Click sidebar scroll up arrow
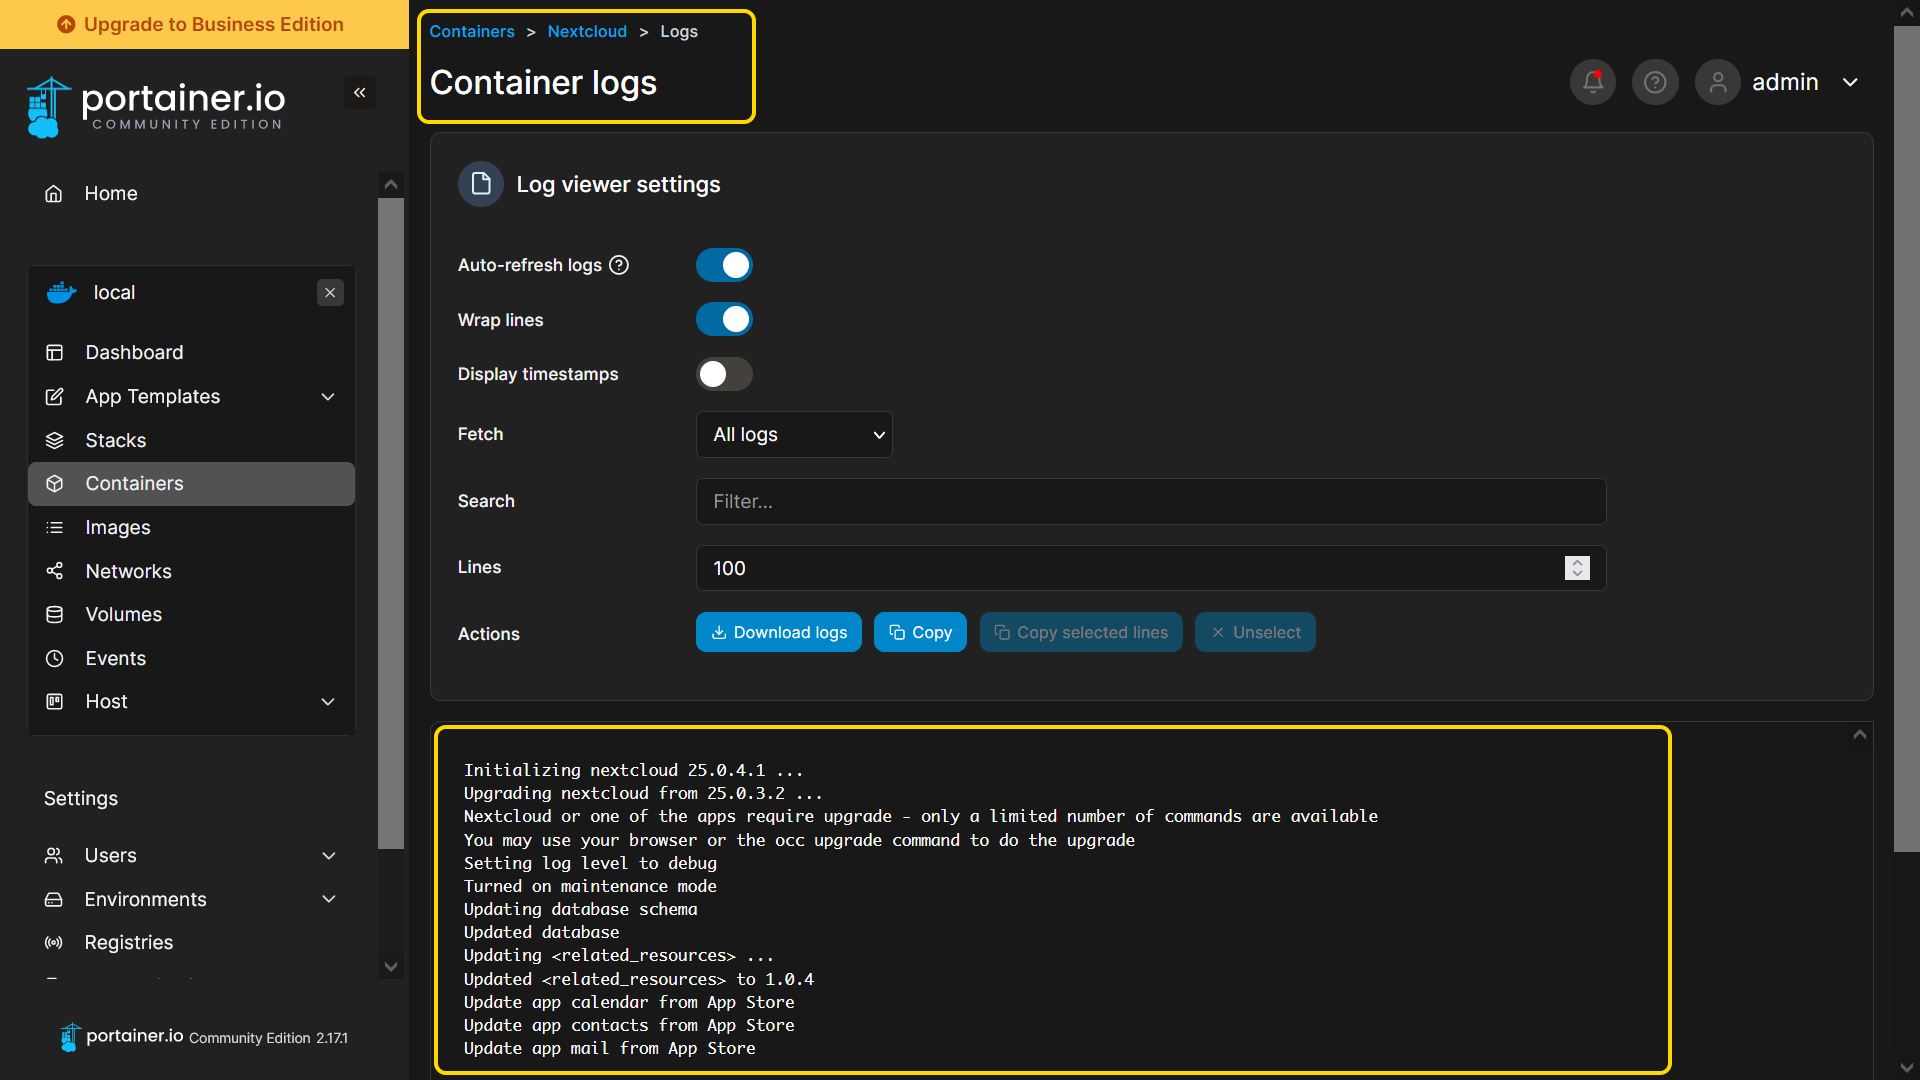This screenshot has width=1920, height=1080. click(391, 184)
